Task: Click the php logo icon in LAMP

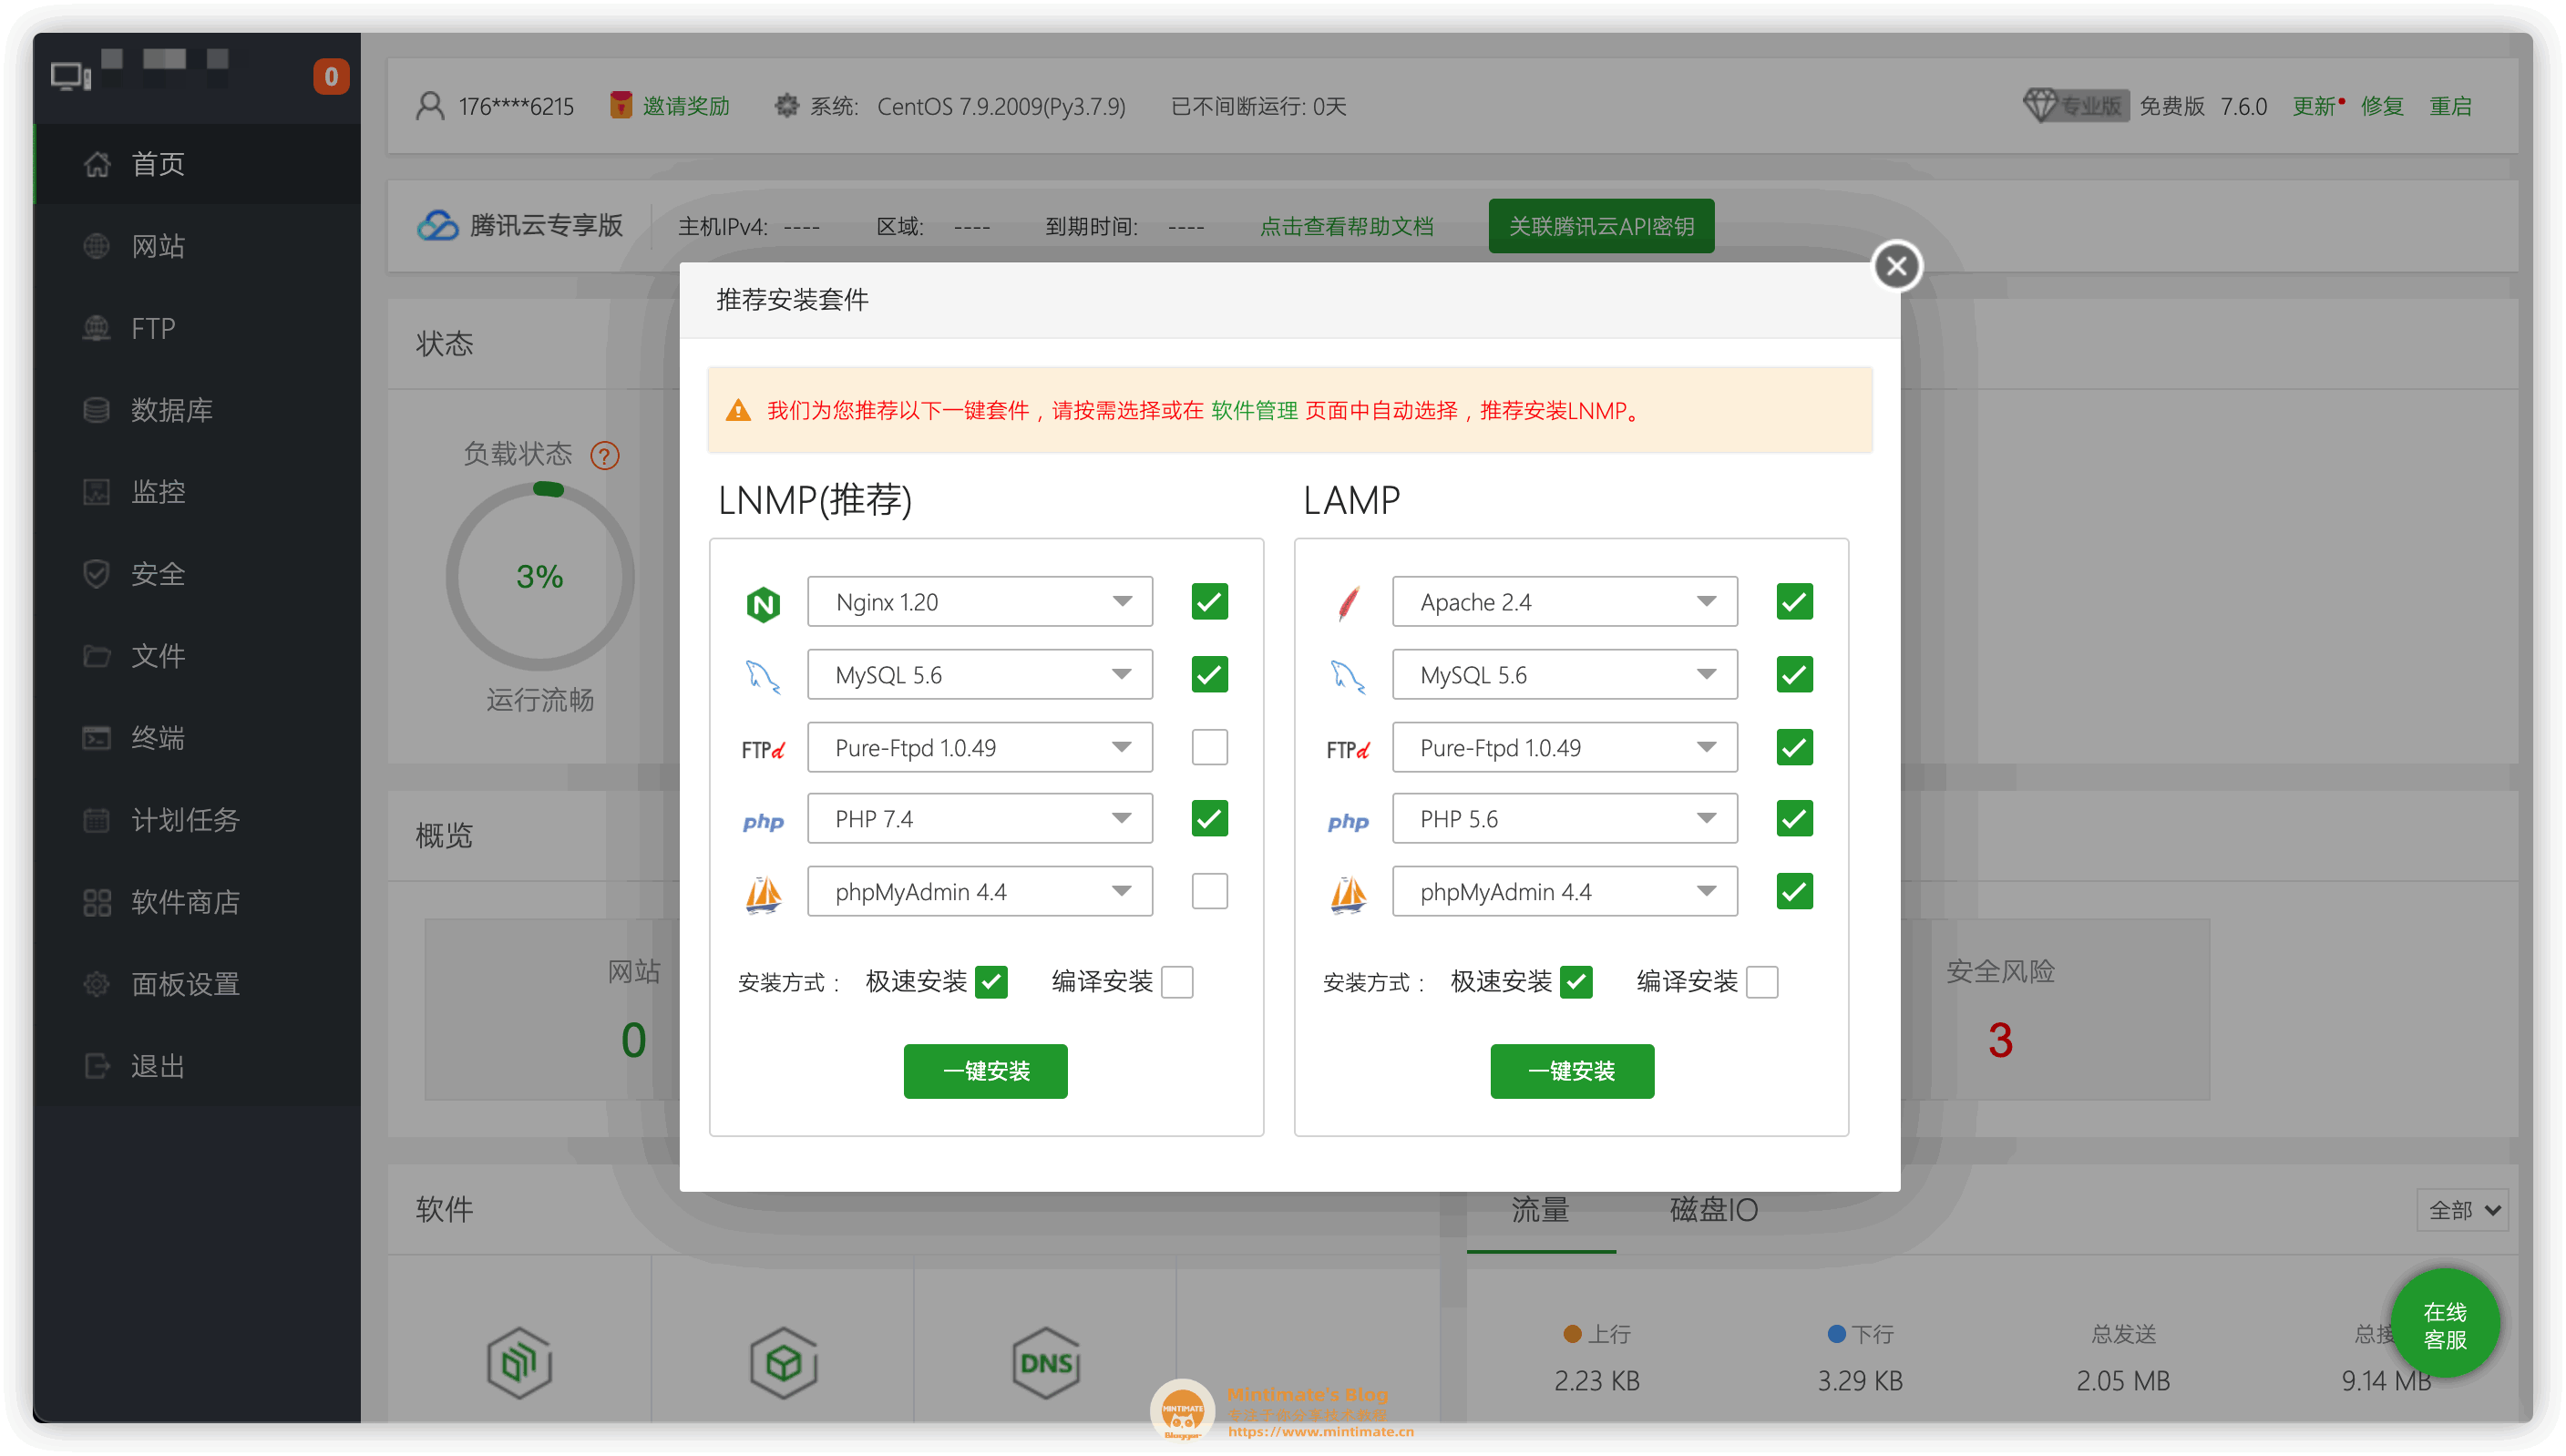Action: (1348, 822)
